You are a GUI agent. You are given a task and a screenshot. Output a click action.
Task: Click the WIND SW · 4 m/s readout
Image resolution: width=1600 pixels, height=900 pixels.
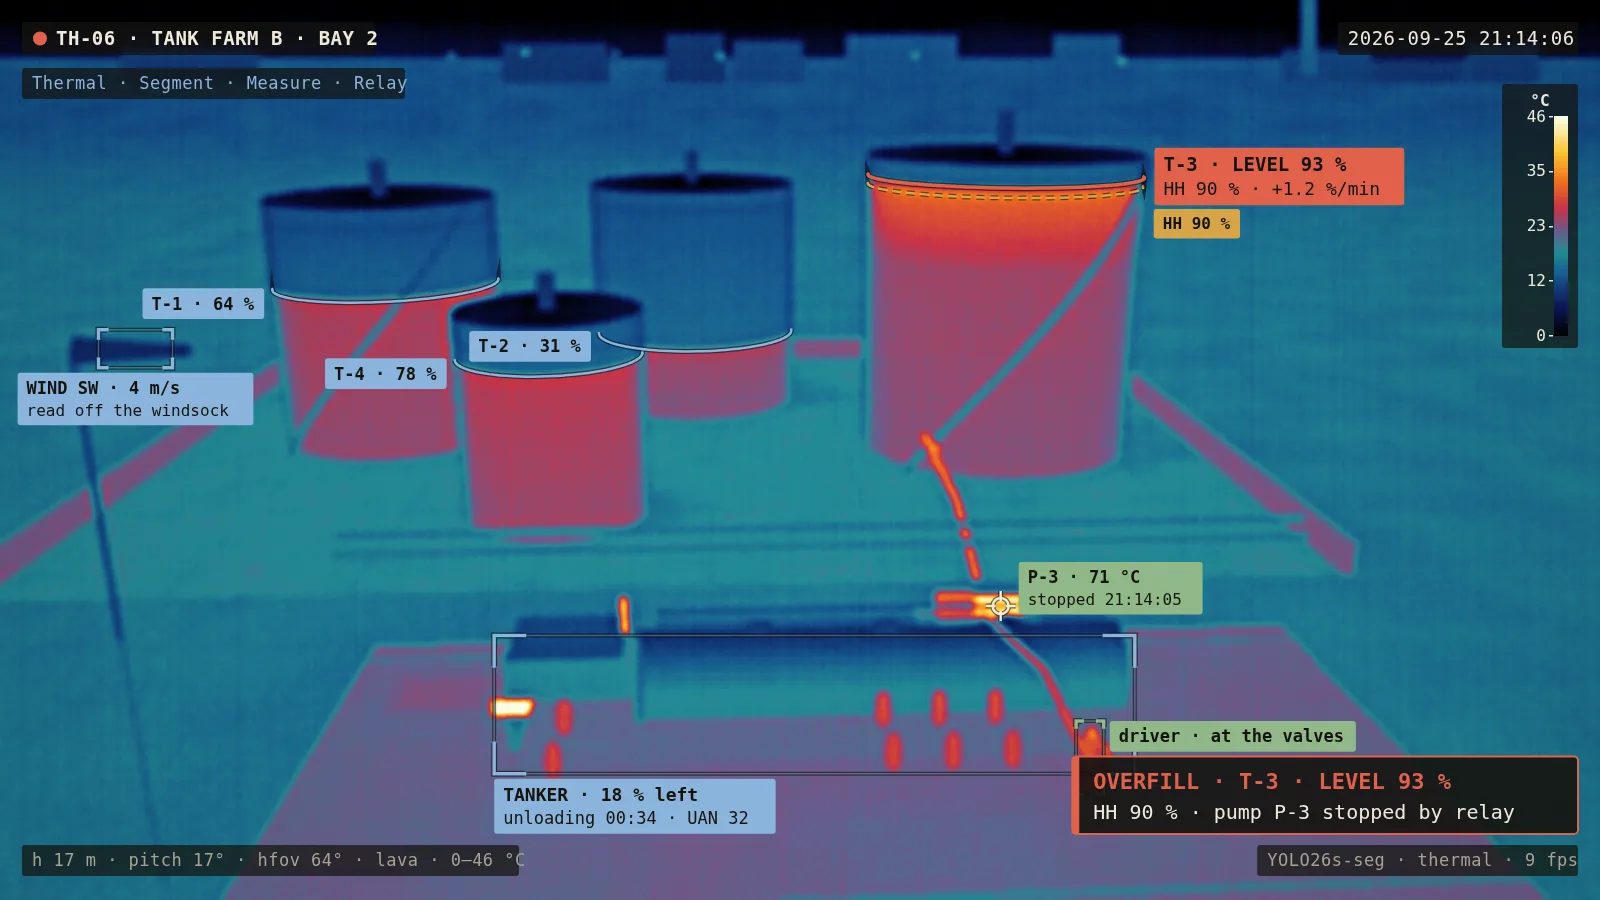(x=135, y=399)
